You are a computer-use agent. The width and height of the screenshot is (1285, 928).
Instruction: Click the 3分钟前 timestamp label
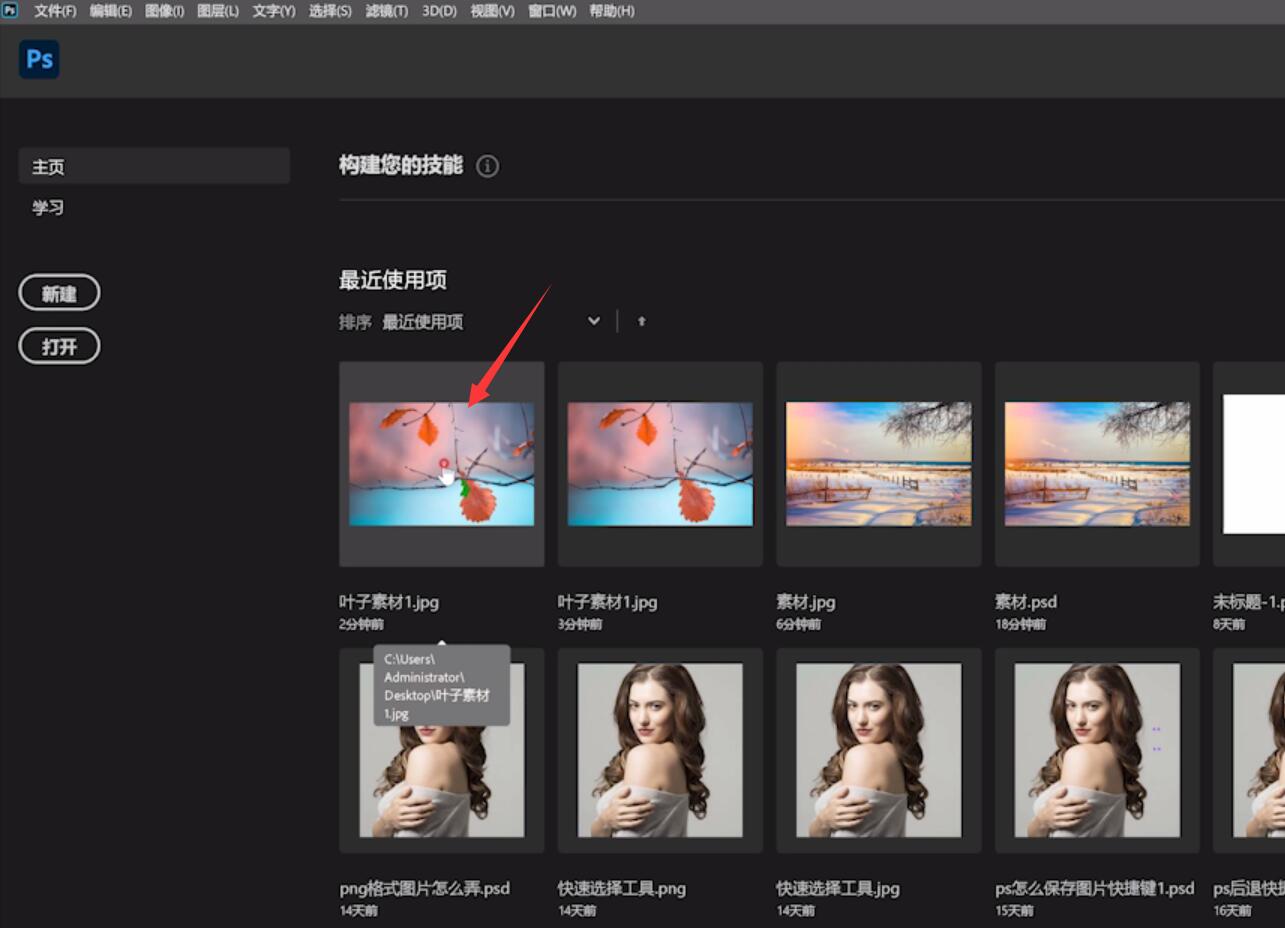tap(580, 624)
